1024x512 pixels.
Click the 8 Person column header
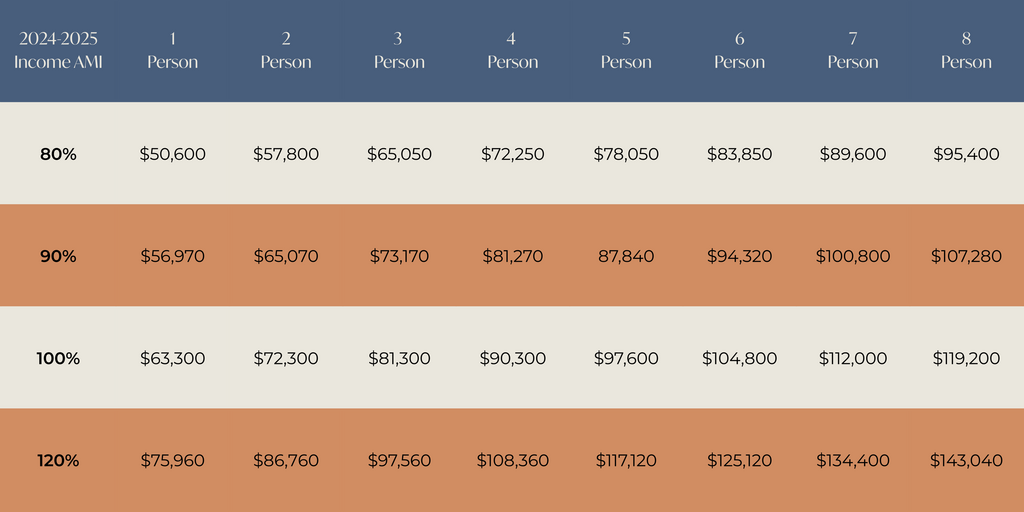coord(966,50)
